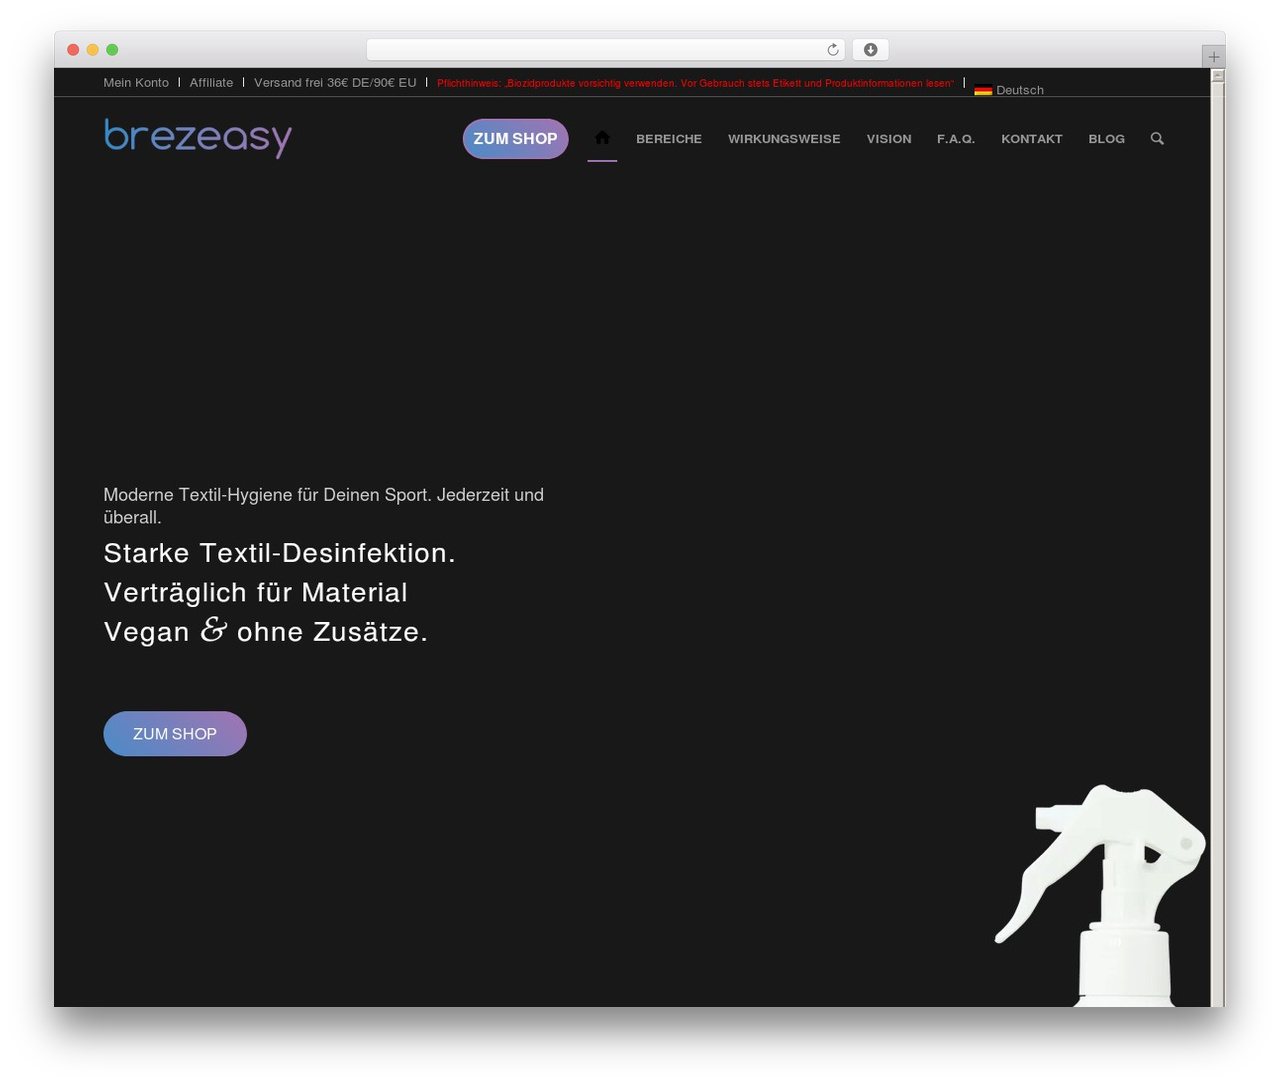Viewport: 1280px width, 1084px height.
Task: Open the Affiliate link
Action: tap(211, 83)
